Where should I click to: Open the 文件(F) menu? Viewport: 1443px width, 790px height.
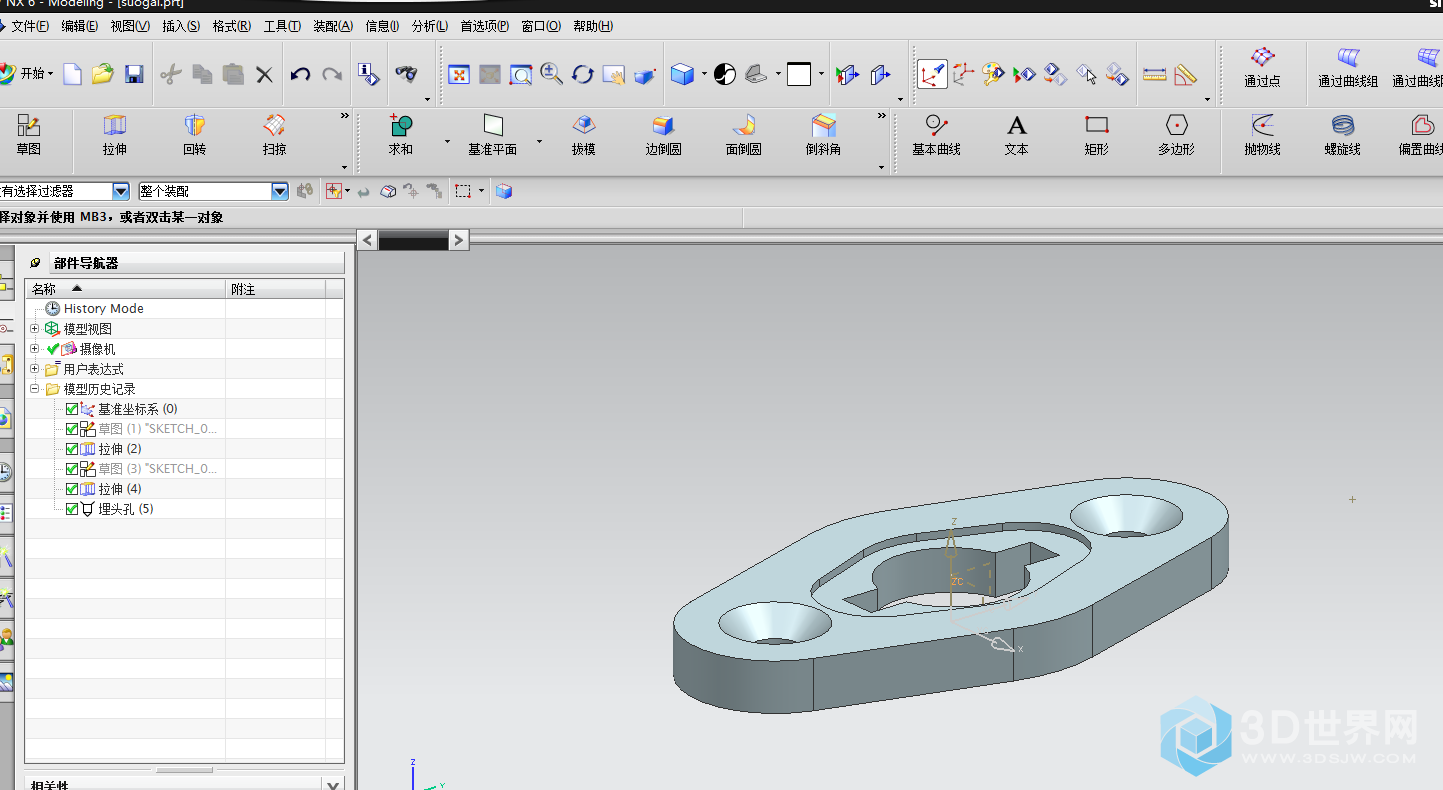tap(29, 26)
